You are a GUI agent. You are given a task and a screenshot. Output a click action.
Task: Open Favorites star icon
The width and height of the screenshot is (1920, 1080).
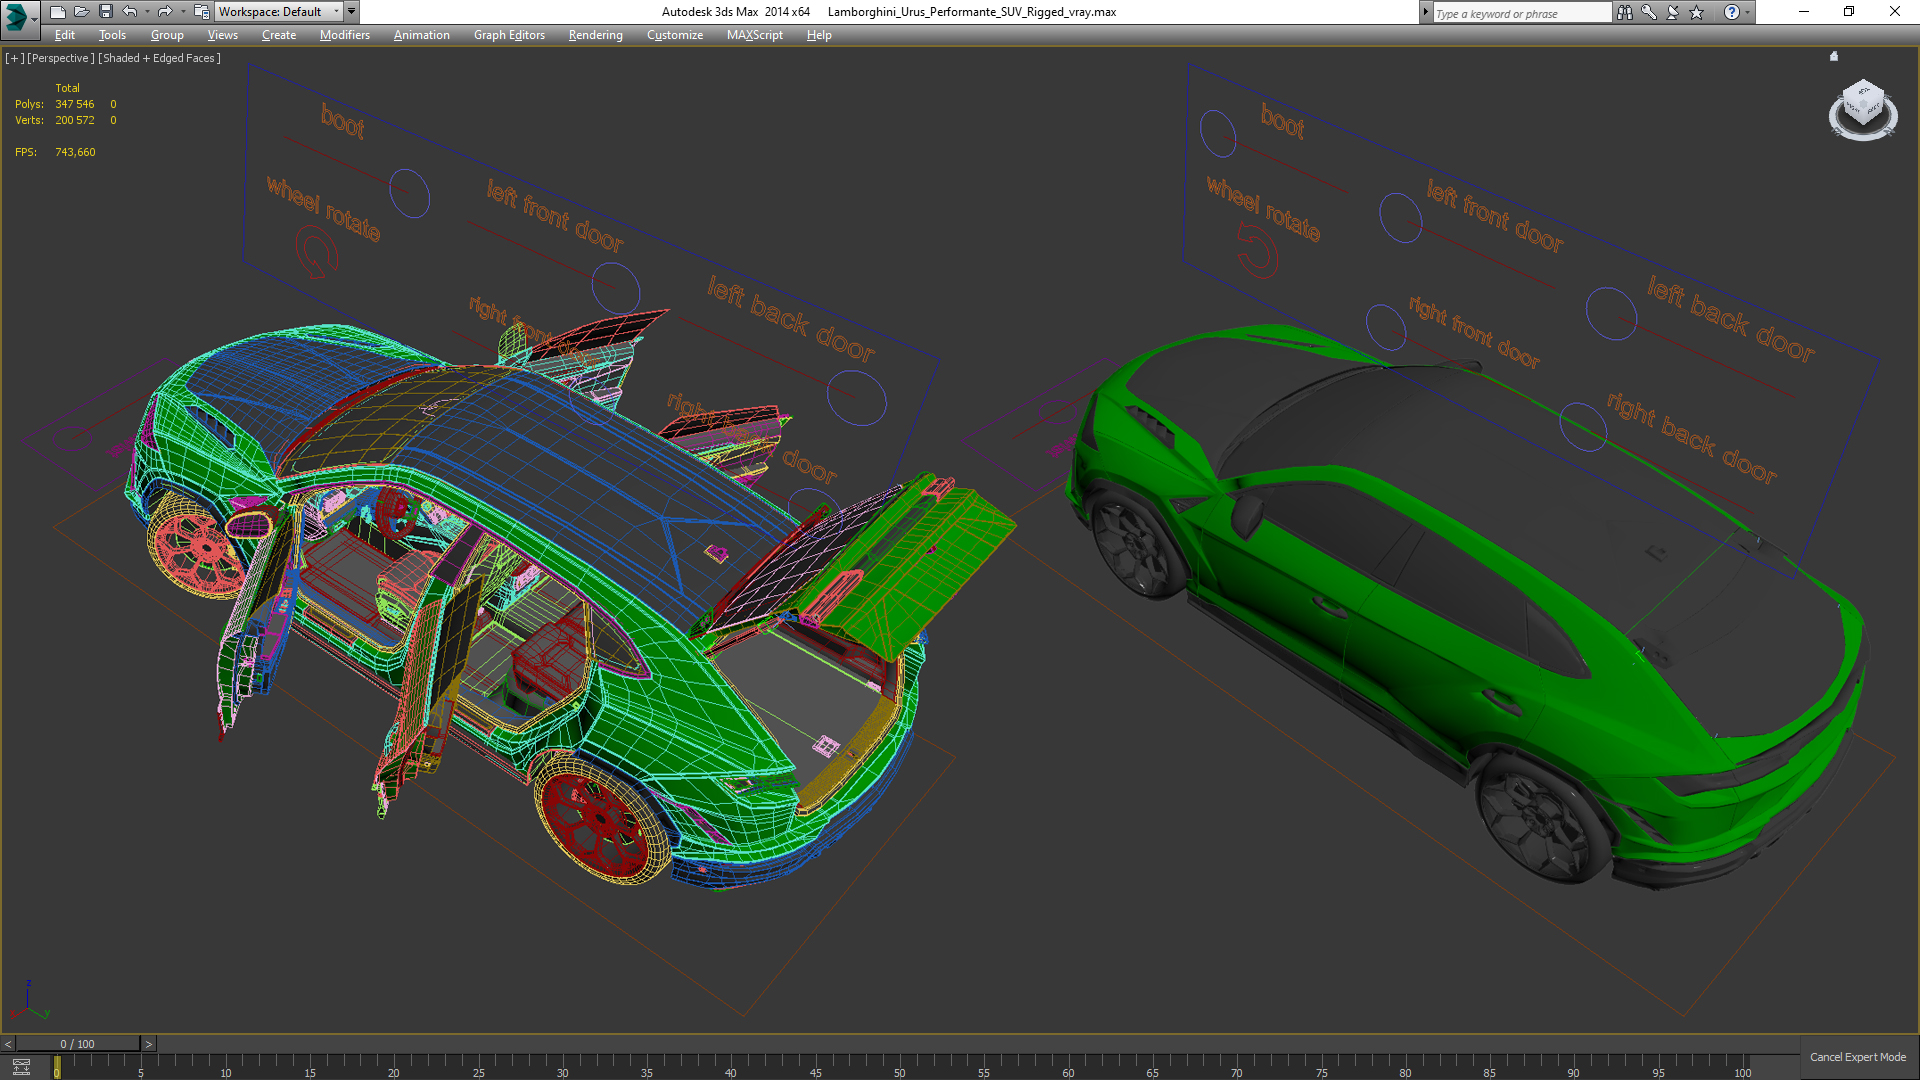click(x=1697, y=12)
